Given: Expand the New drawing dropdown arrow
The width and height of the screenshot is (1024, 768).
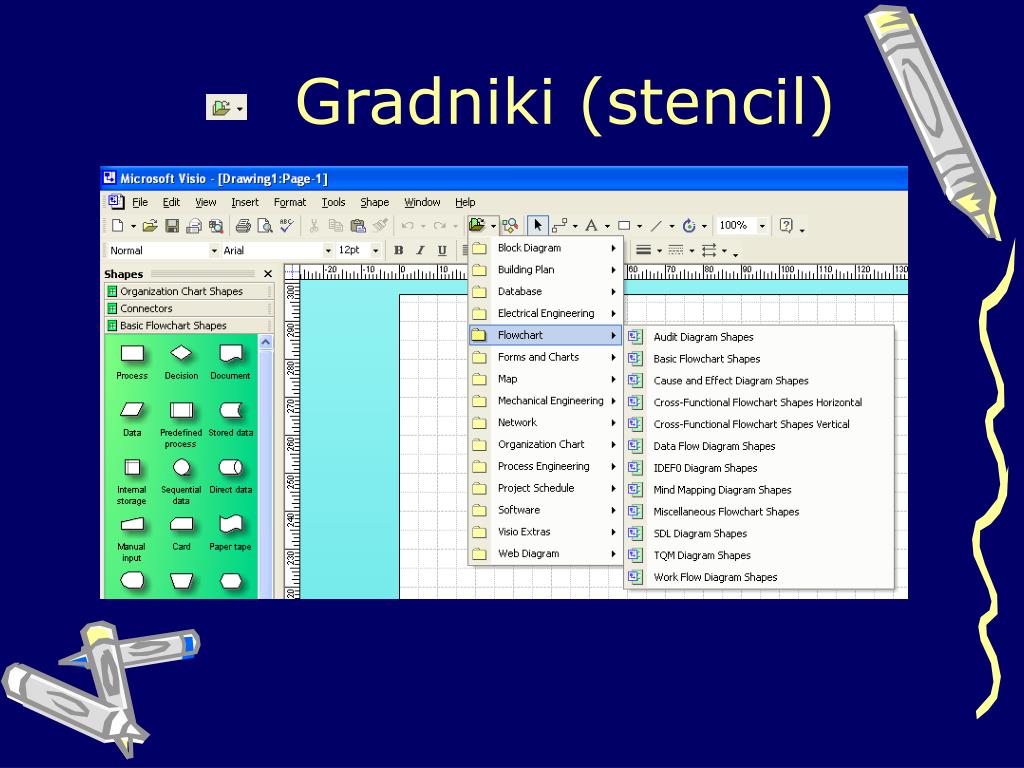Looking at the screenshot, I should pos(133,227).
